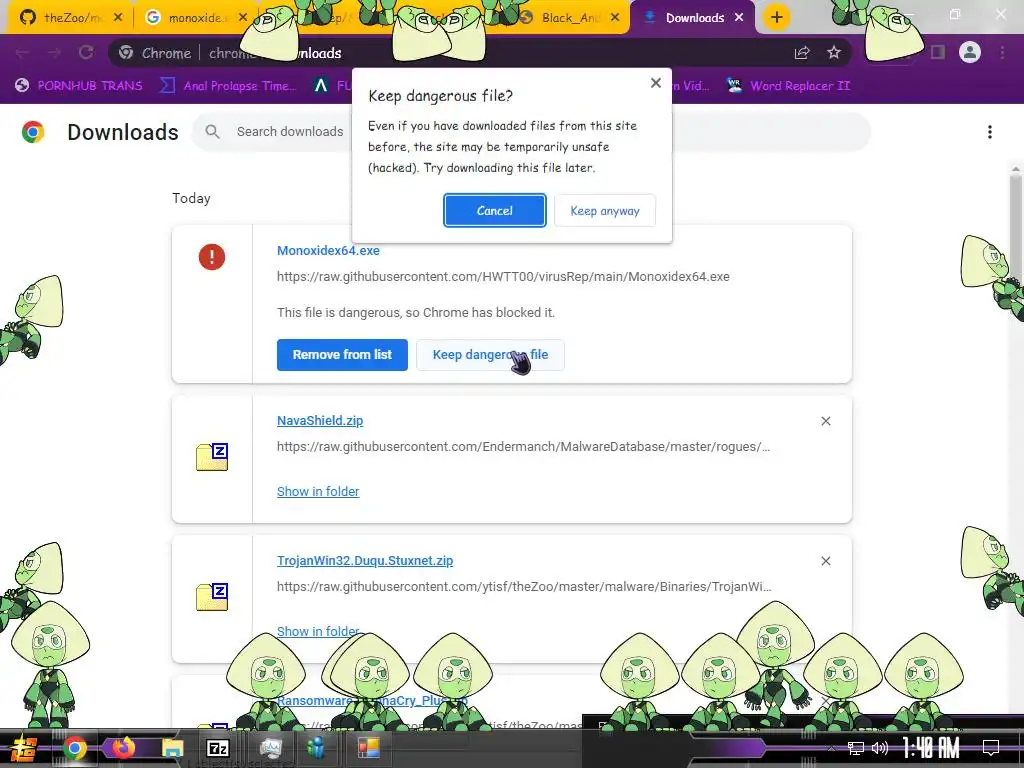Remove the NavaShield.zip entry with its X
Screen dimensions: 1024x768
825,421
